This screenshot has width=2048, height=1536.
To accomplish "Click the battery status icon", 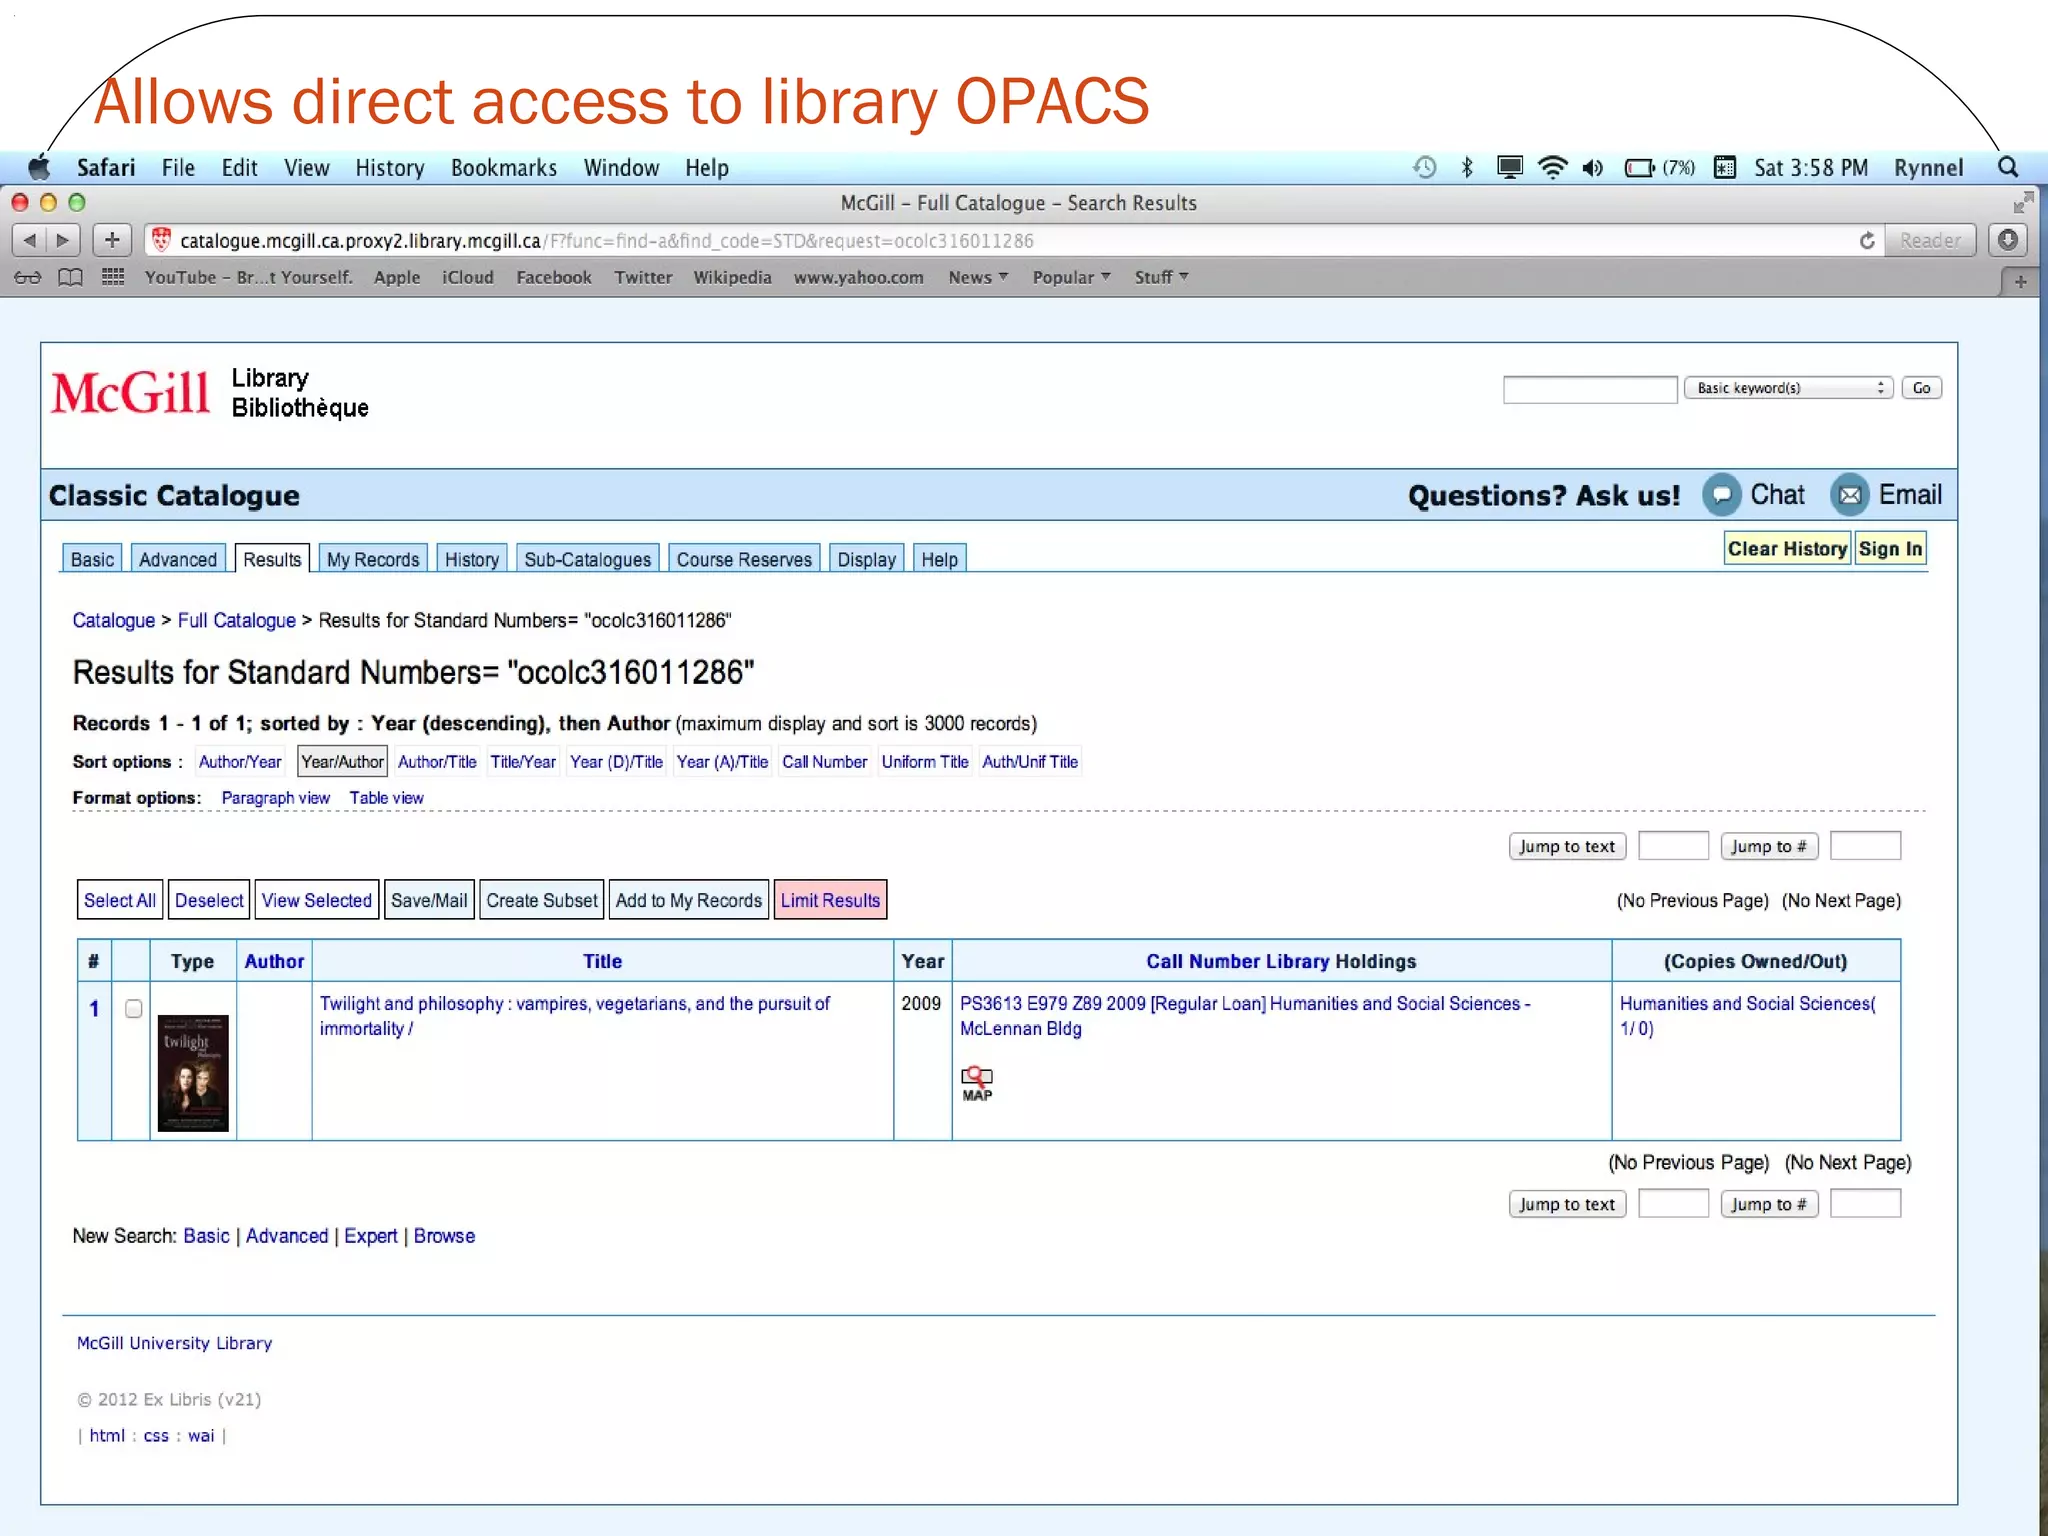I will coord(1640,167).
